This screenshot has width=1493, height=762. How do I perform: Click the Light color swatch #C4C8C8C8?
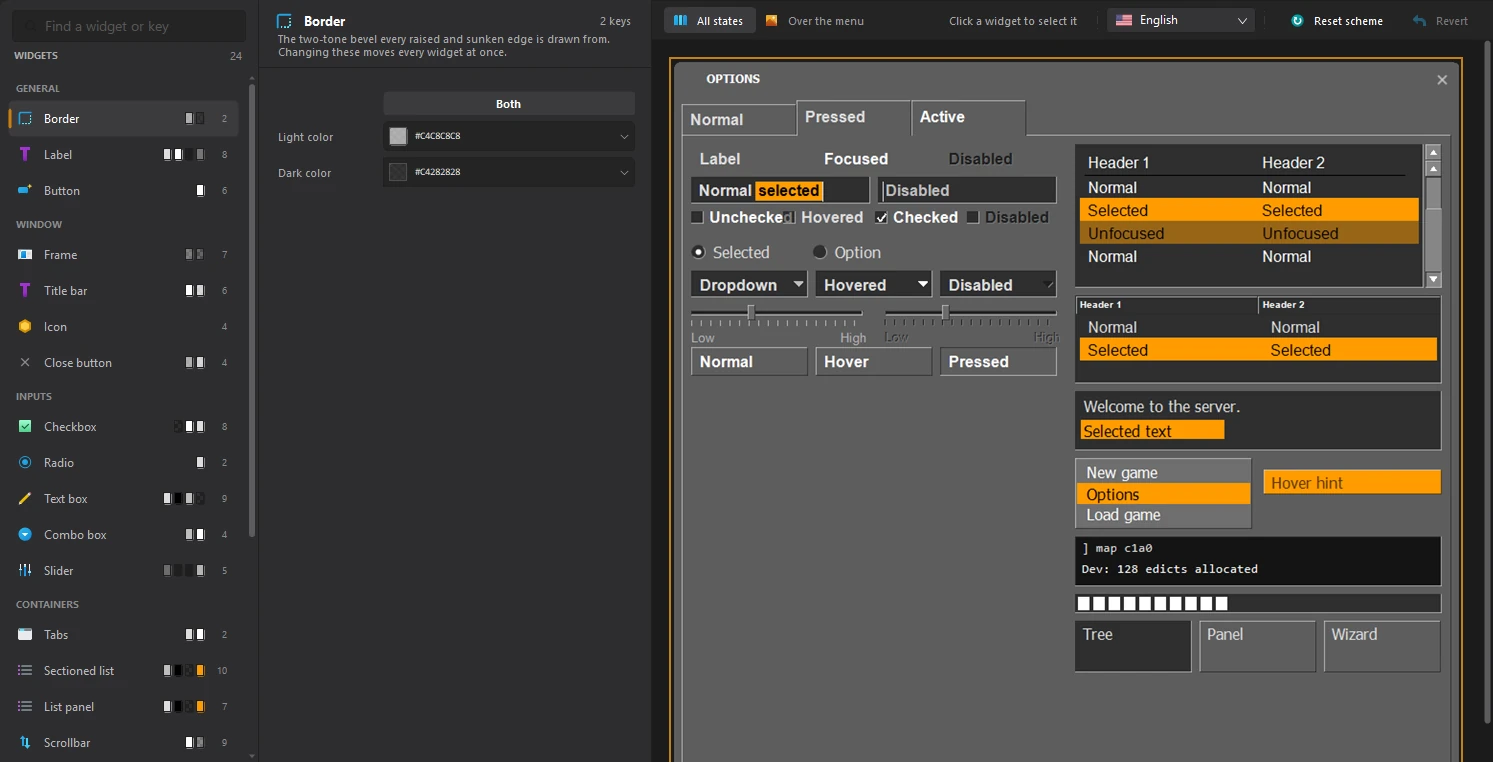tap(398, 136)
